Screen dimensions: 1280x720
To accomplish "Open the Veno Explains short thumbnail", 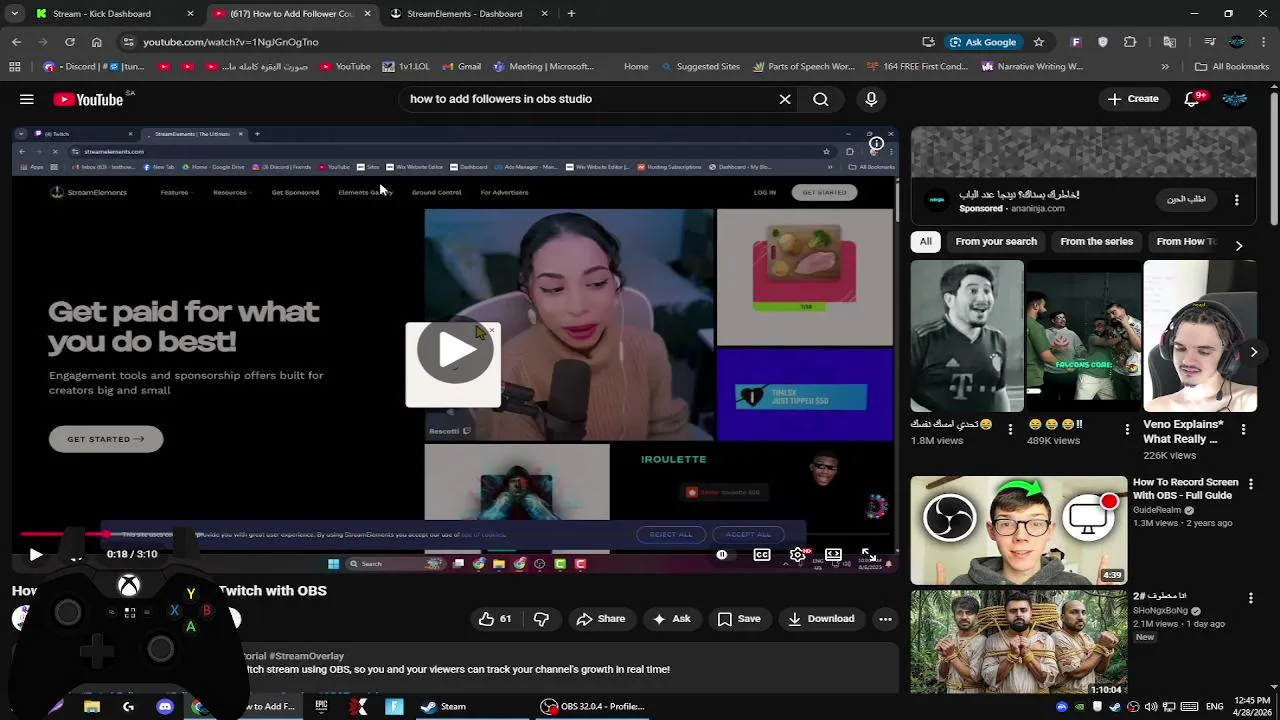I will click(x=1200, y=336).
